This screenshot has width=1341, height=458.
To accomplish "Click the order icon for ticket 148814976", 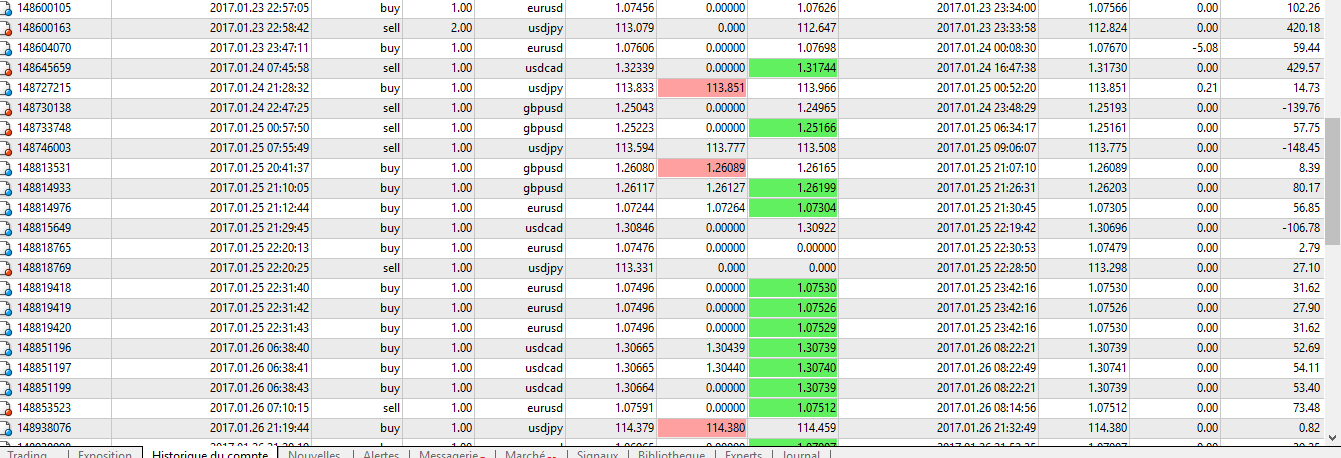I will click(7, 208).
